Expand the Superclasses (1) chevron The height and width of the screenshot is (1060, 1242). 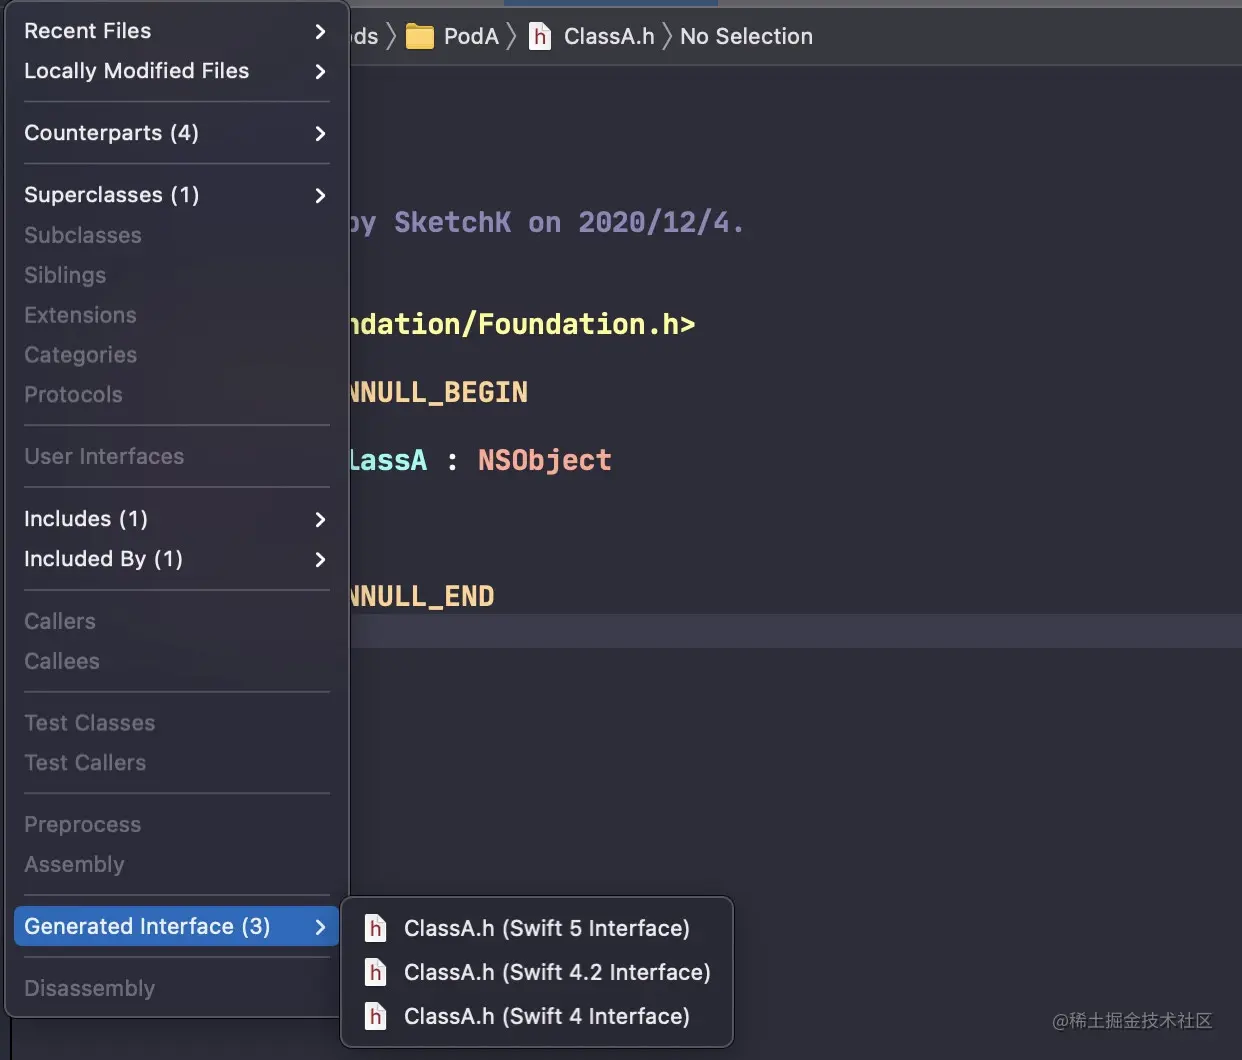point(320,195)
